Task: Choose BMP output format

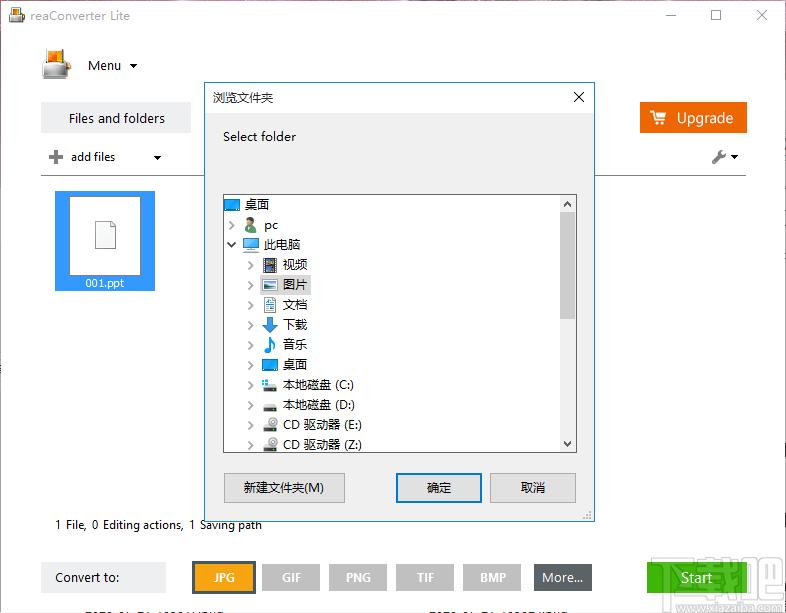Action: click(x=492, y=577)
